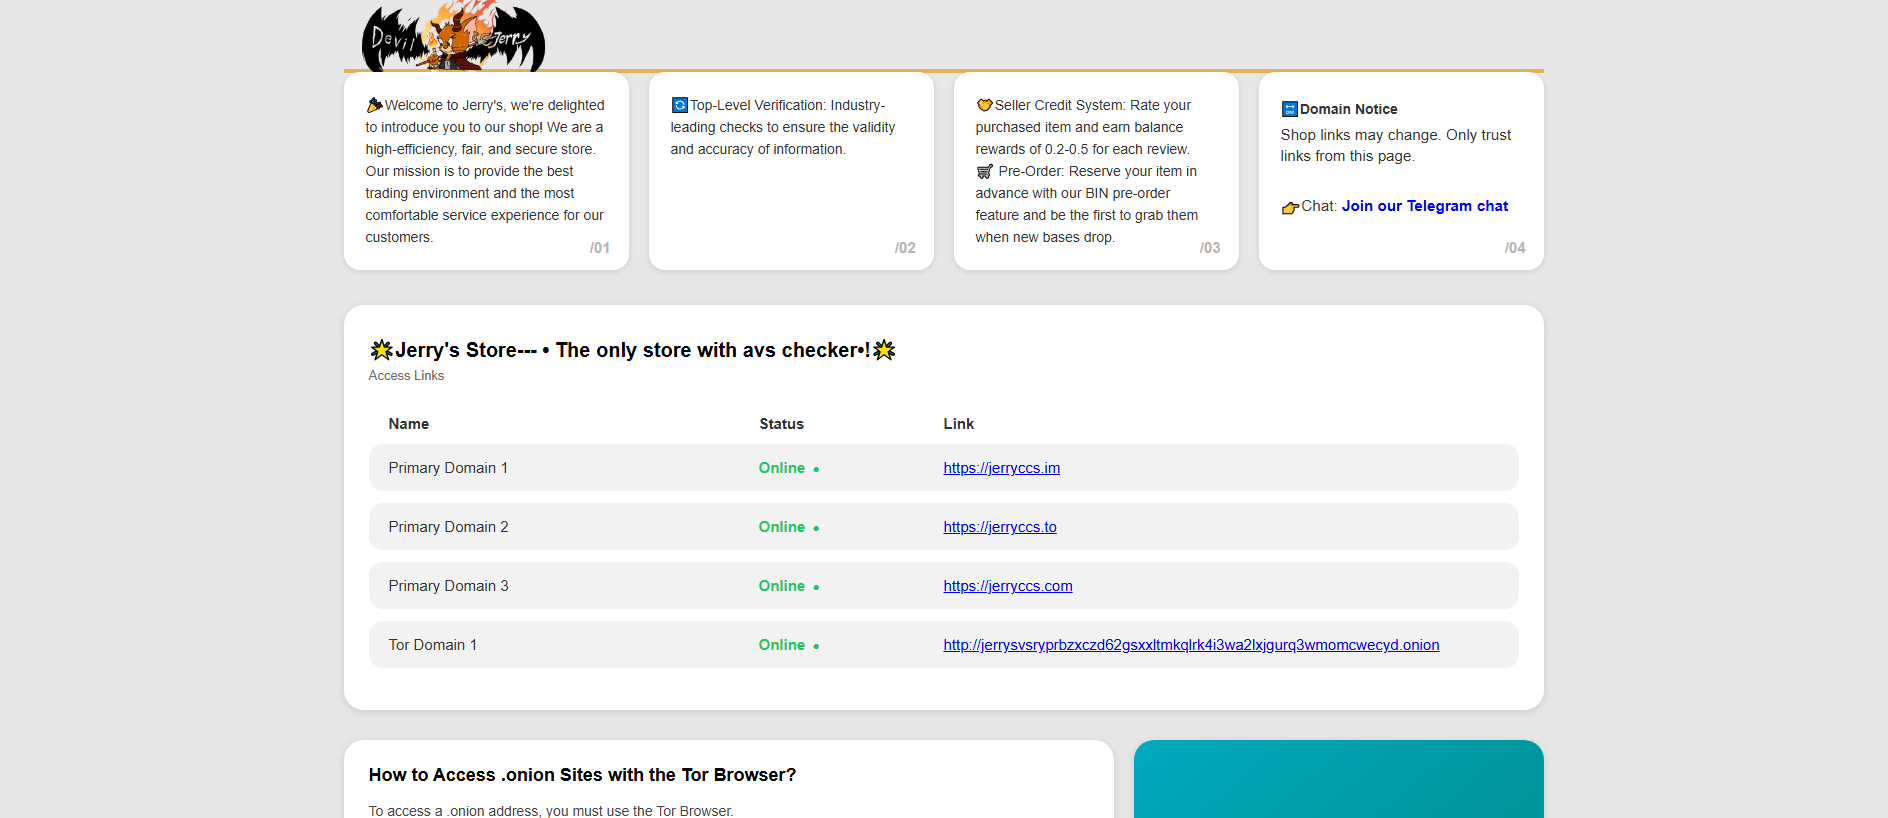This screenshot has width=1888, height=818.
Task: Click the "Primary Domain 1" name cell
Action: coord(448,468)
